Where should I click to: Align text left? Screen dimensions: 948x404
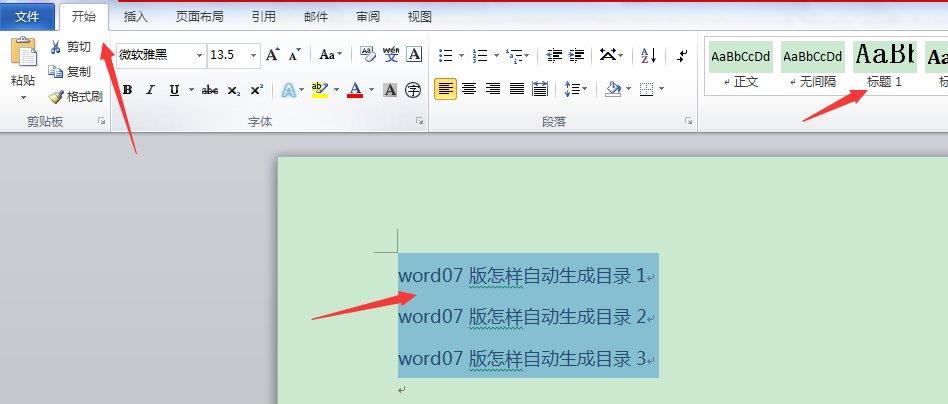coord(446,90)
